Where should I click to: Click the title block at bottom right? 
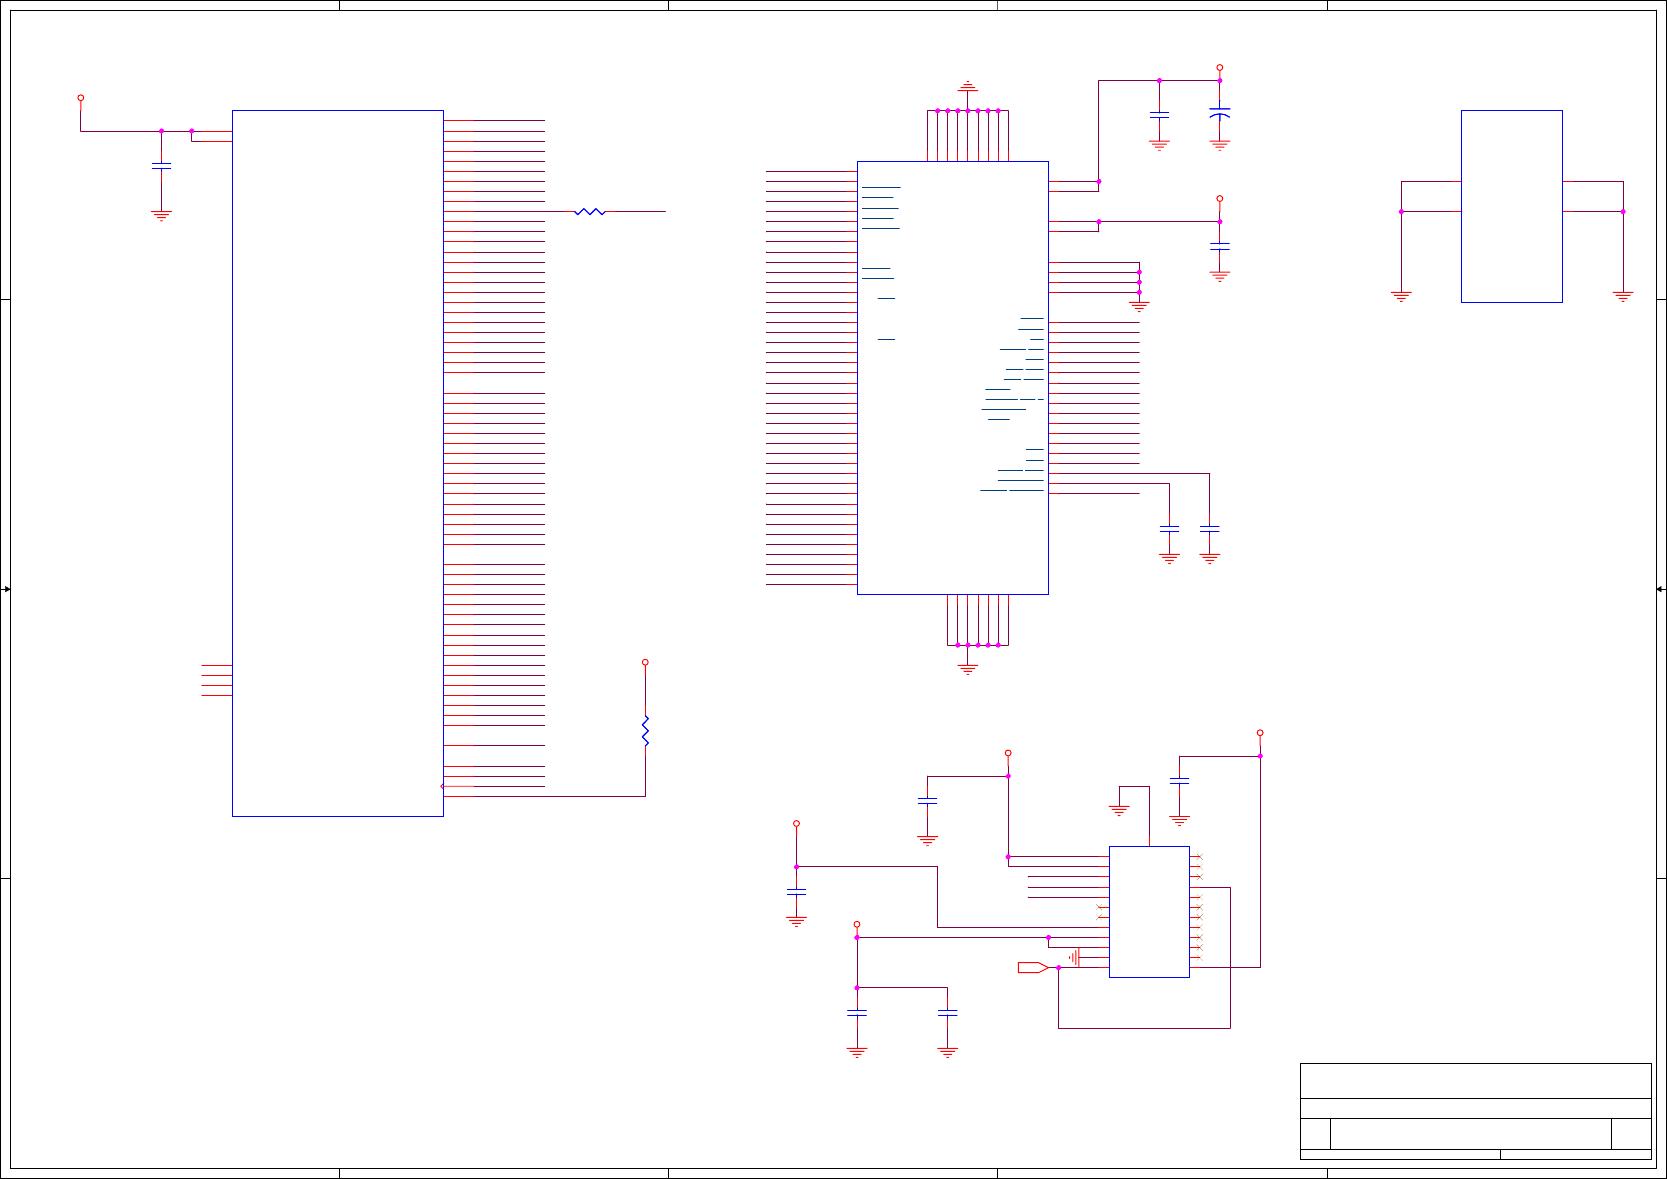[1476, 1111]
